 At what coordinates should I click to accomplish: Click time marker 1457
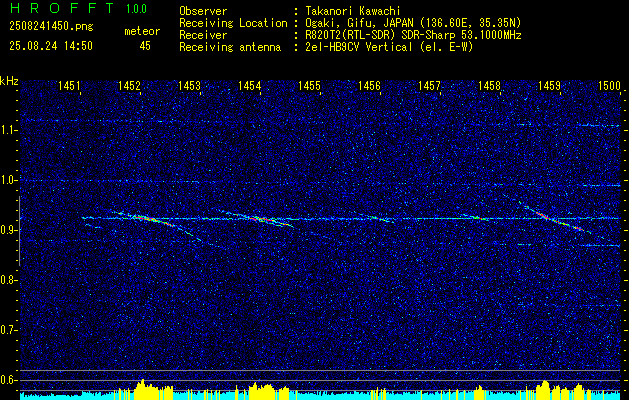pyautogui.click(x=429, y=85)
